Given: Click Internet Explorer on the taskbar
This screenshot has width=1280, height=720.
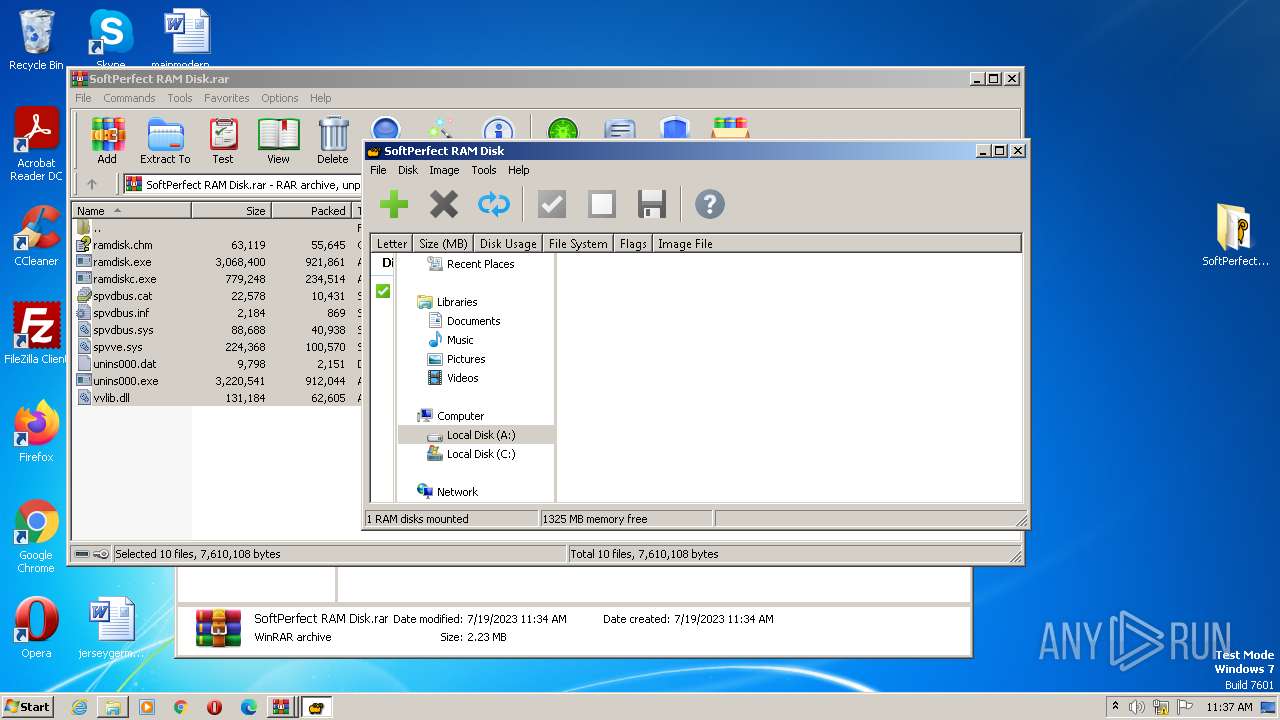Looking at the screenshot, I should [x=79, y=707].
